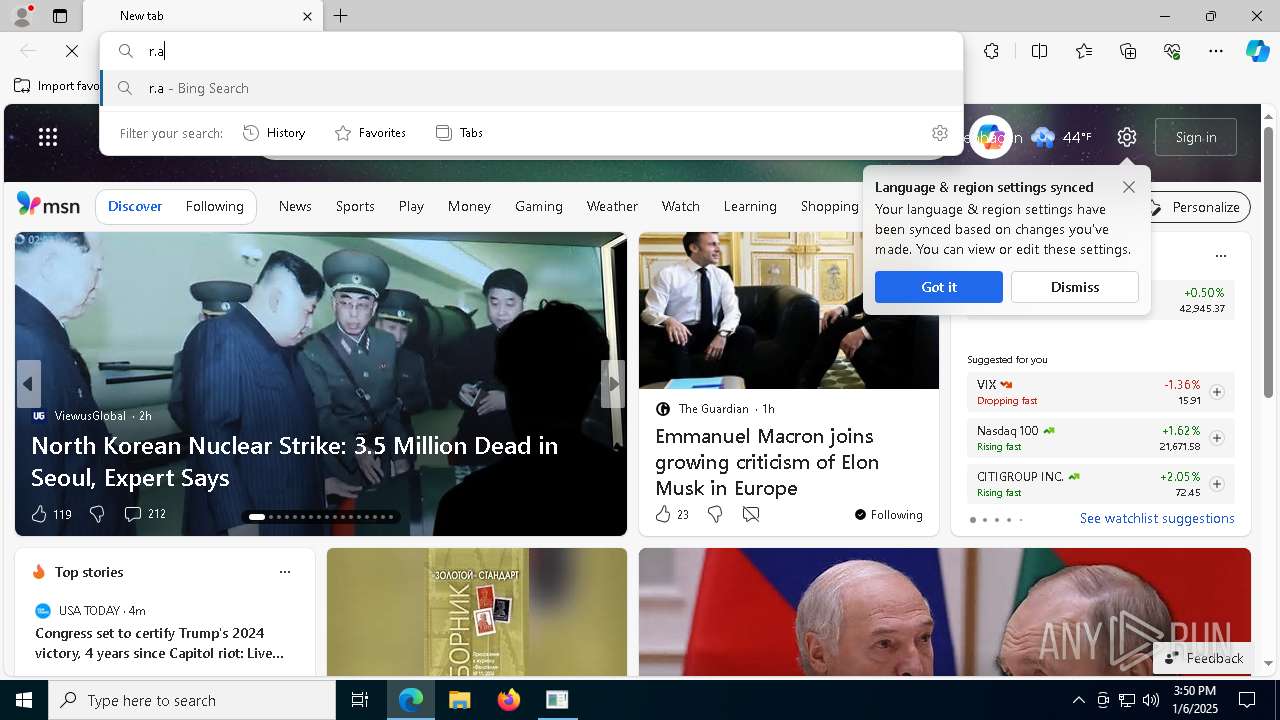Show next carousel story arrow
1280x720 pixels.
coord(613,384)
